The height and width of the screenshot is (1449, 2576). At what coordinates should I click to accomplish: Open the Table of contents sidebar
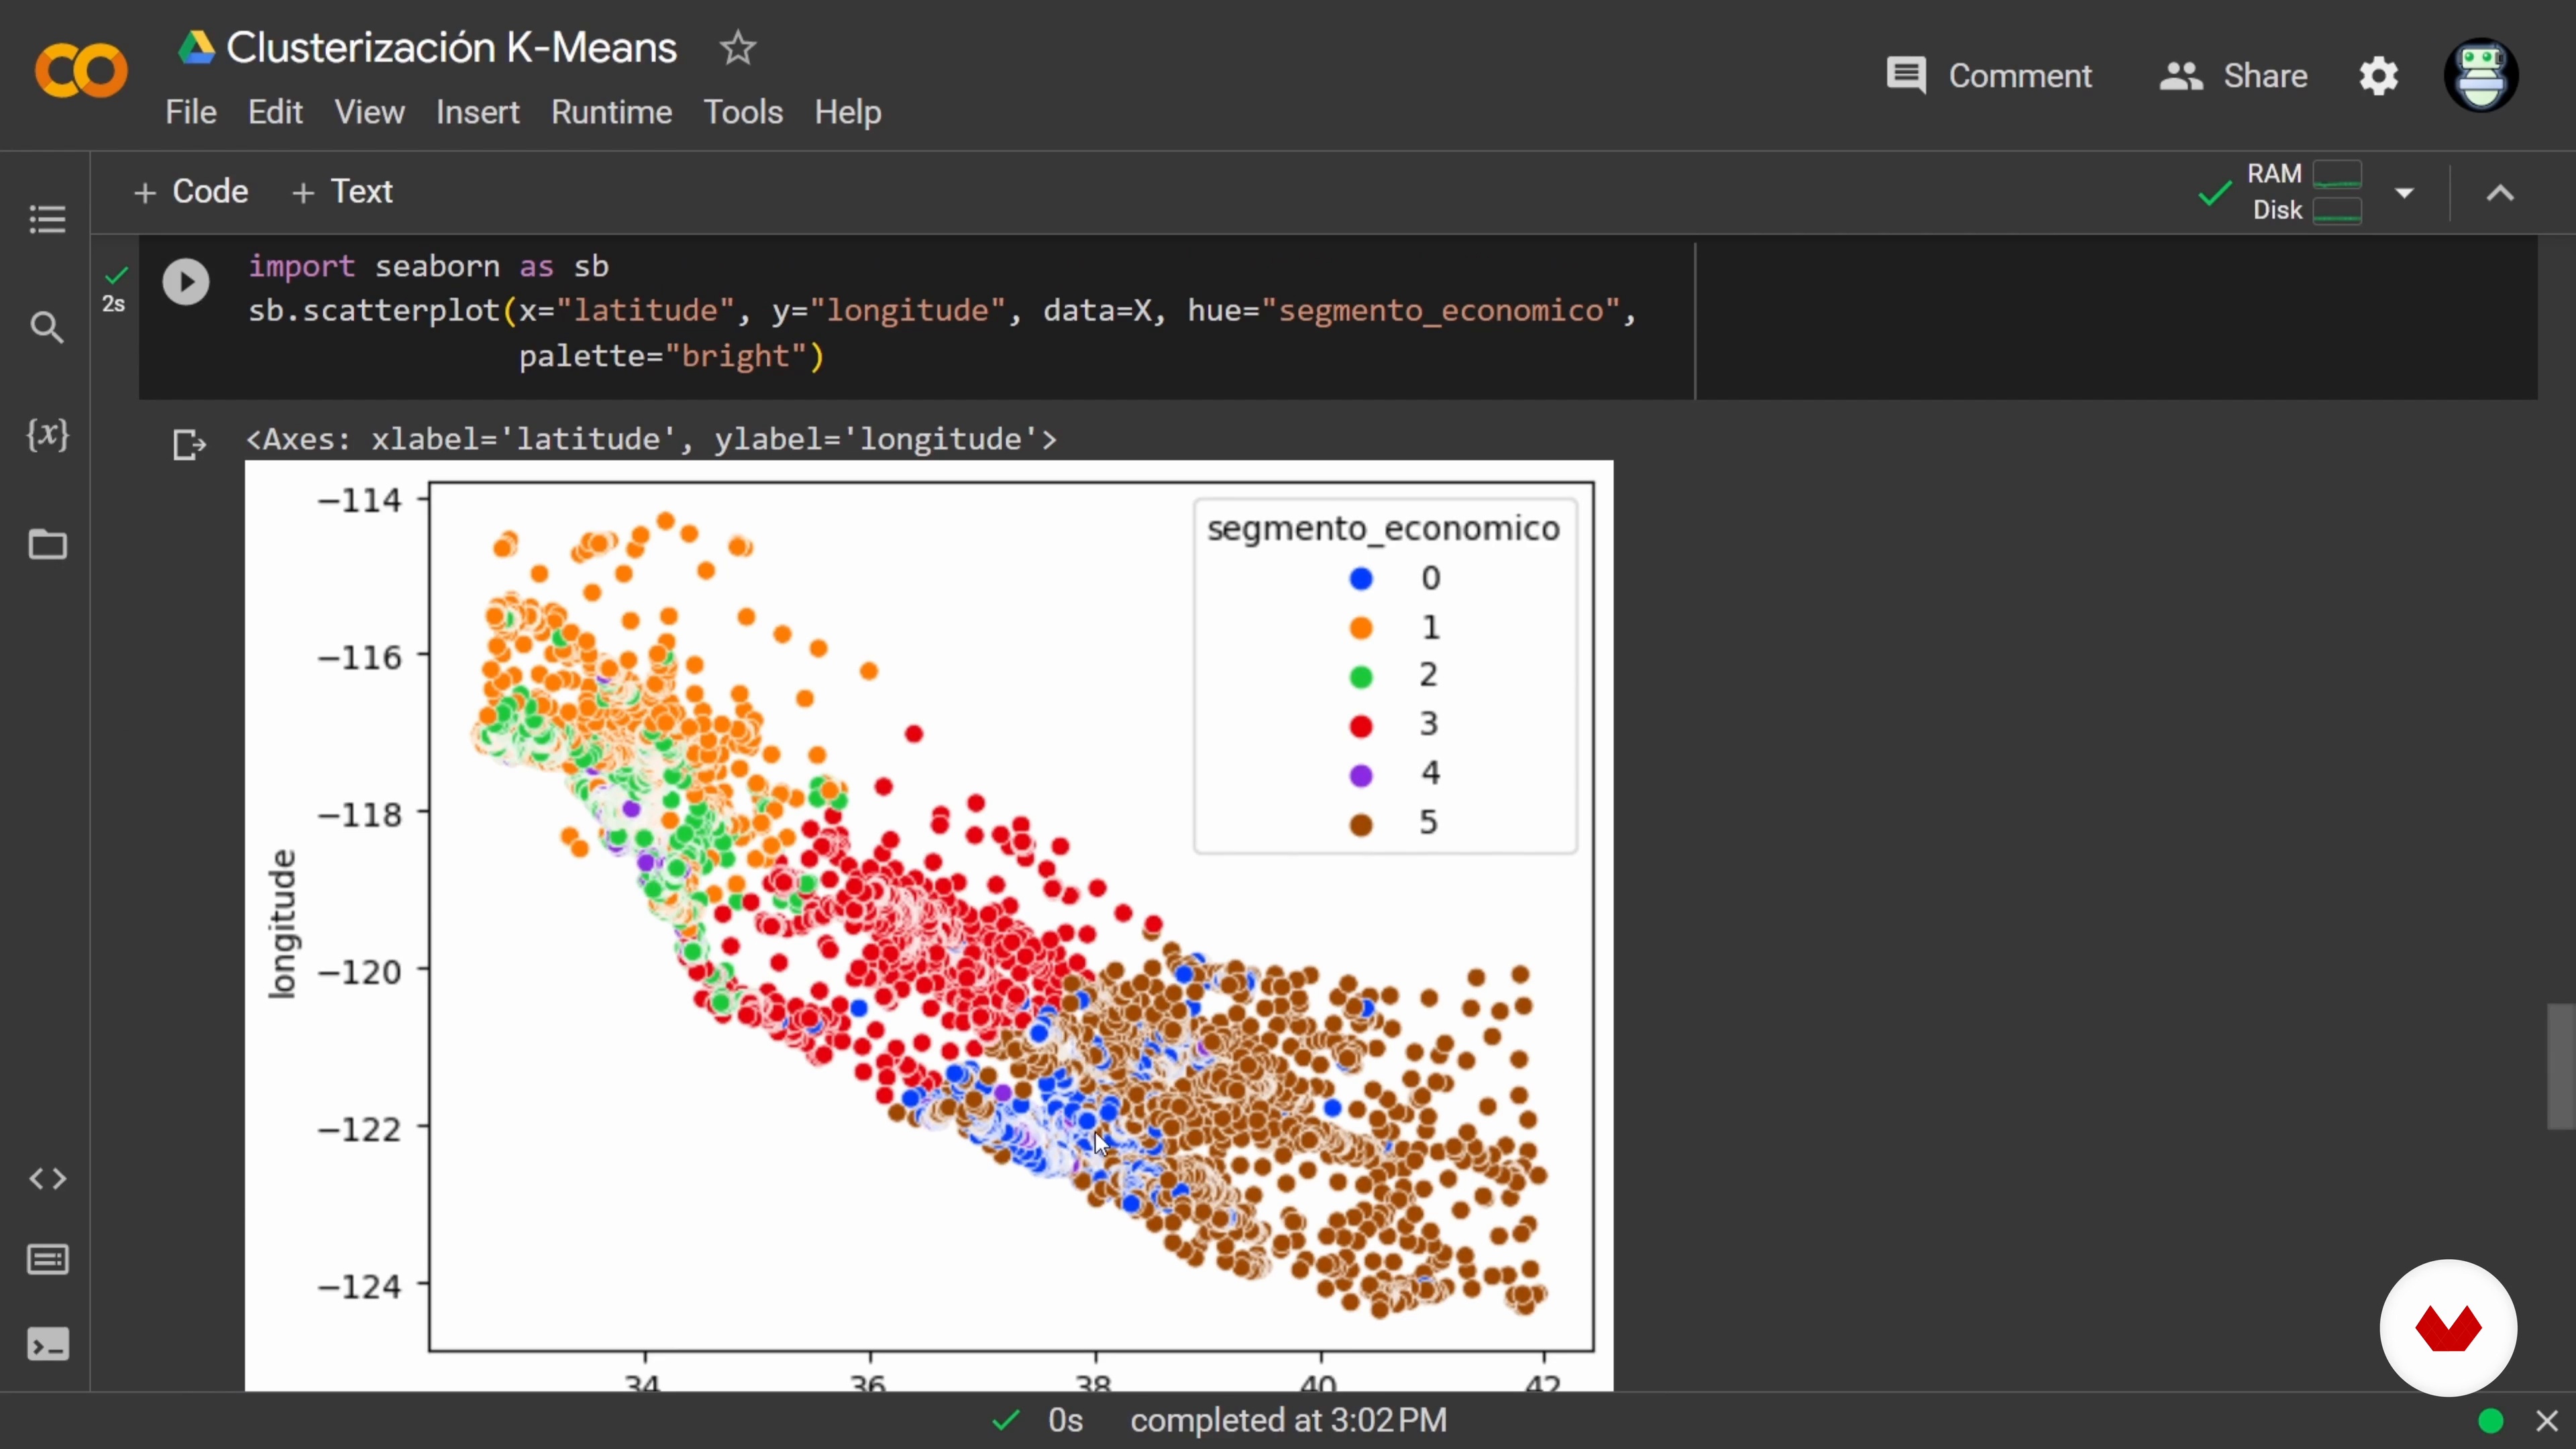coord(47,219)
